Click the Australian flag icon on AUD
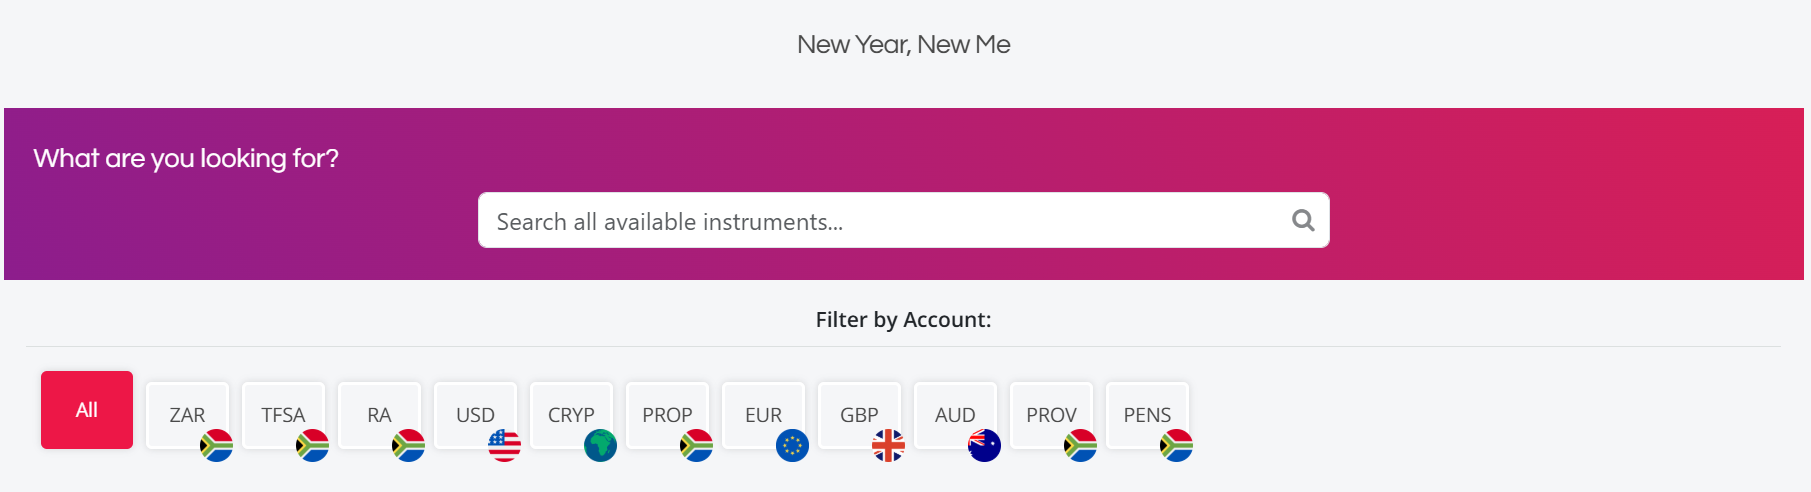 (984, 445)
